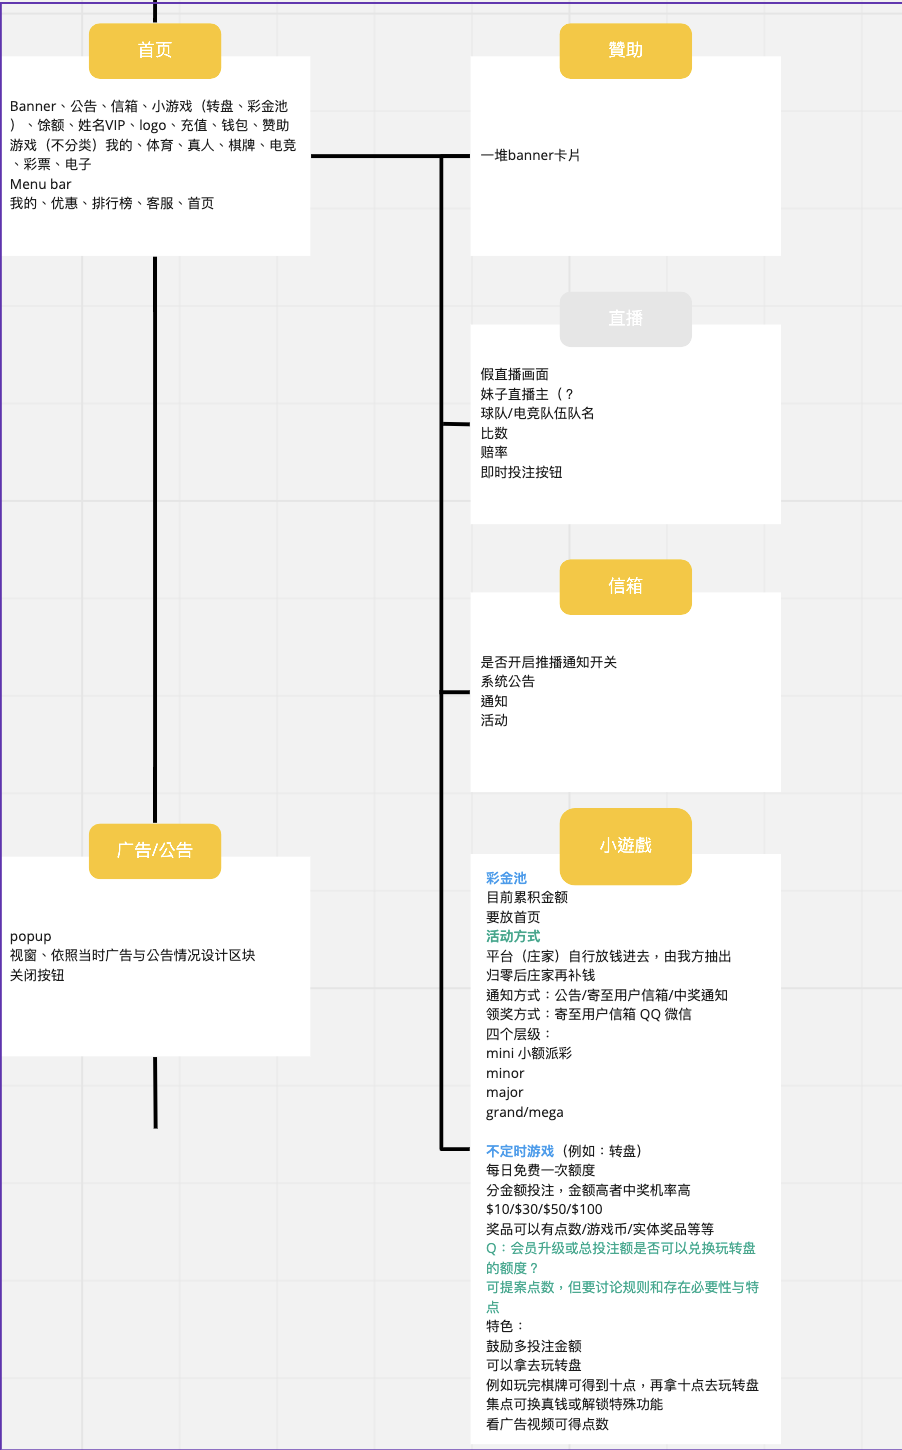Image resolution: width=902 pixels, height=1450 pixels.
Task: Click the green 活动方式 heading
Action: coord(513,936)
